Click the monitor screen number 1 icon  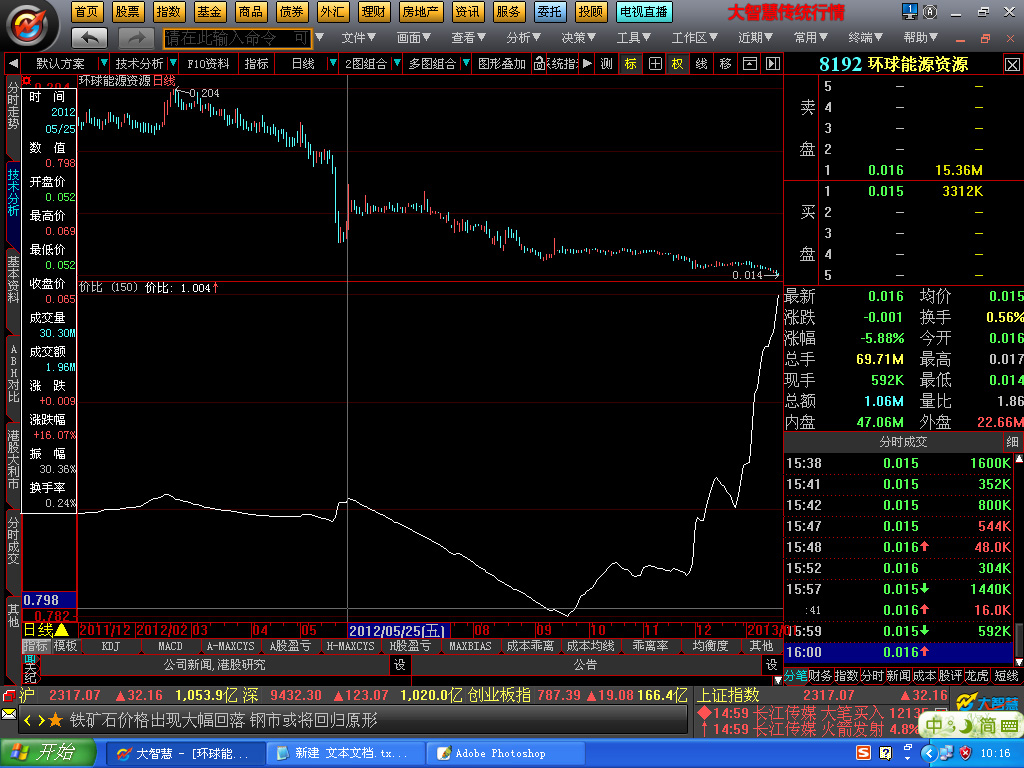(x=909, y=11)
